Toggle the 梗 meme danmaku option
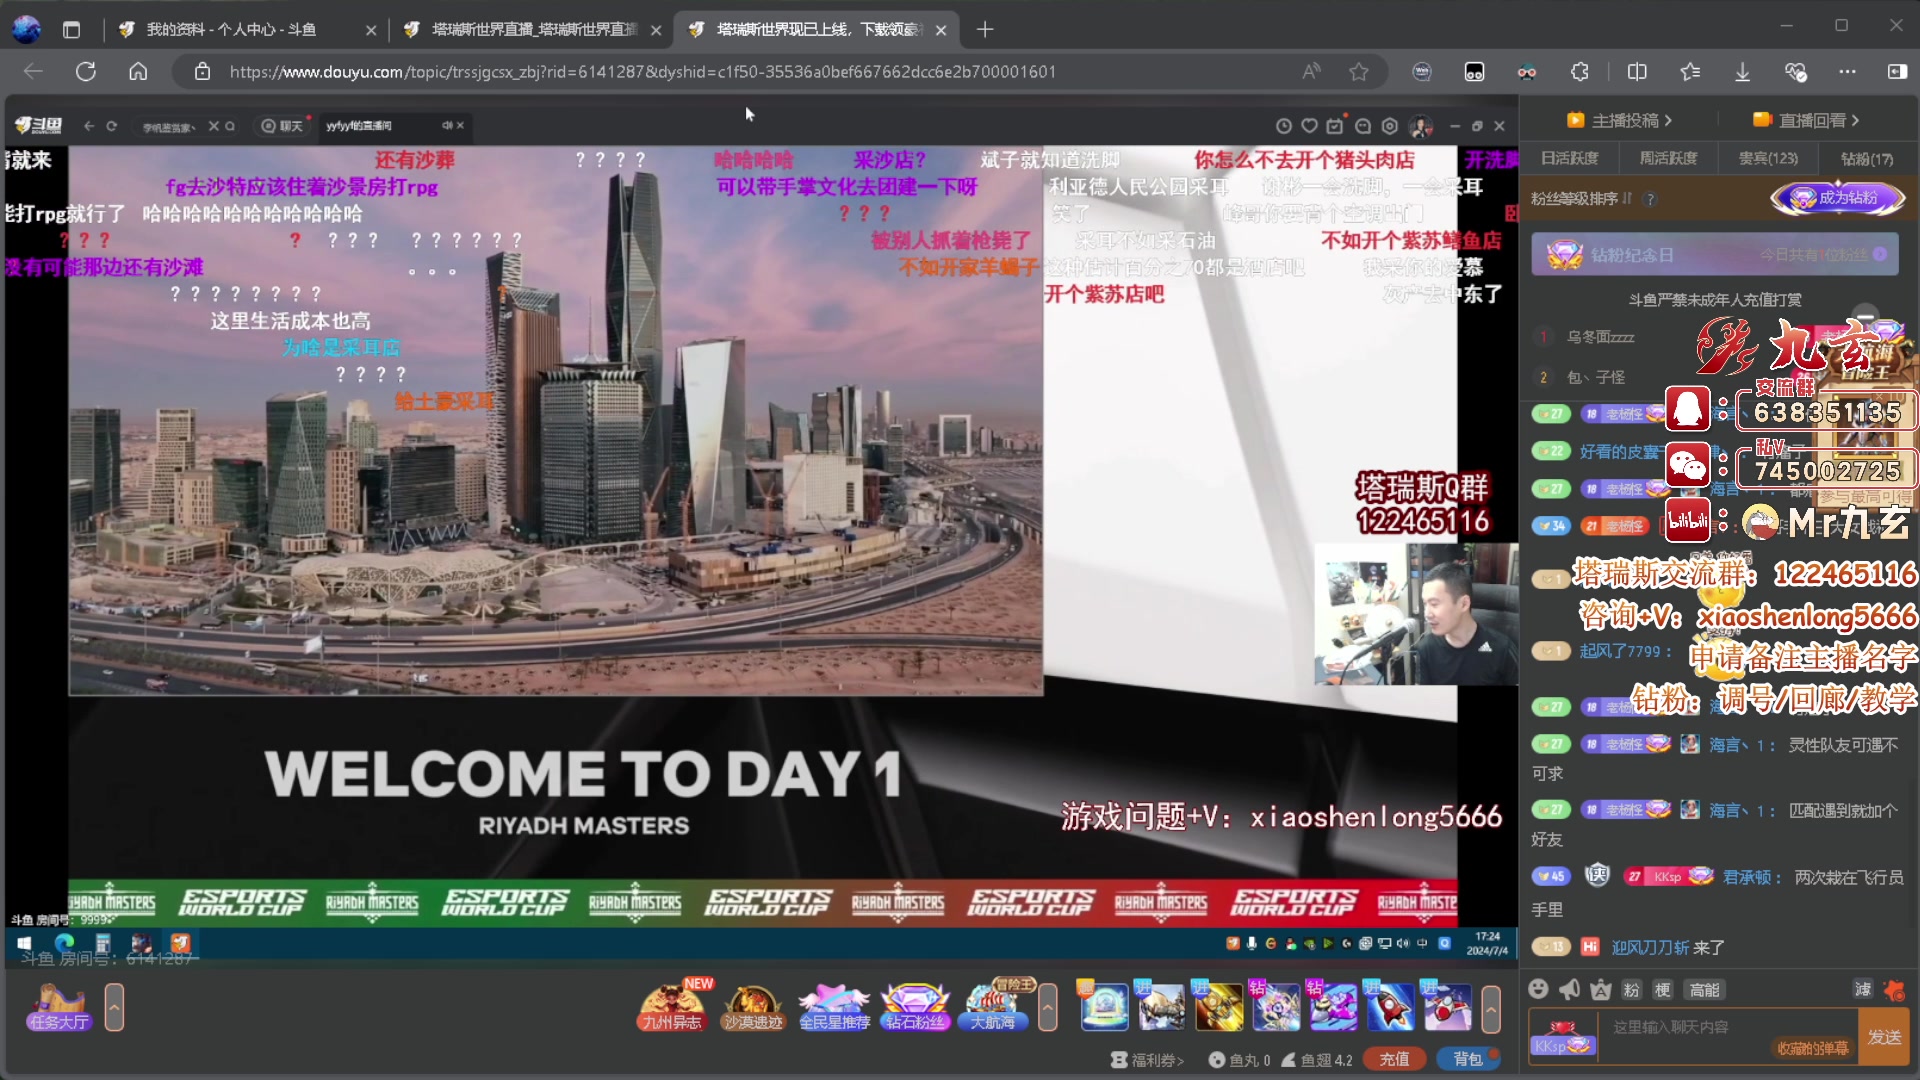The width and height of the screenshot is (1920, 1080). click(1663, 989)
